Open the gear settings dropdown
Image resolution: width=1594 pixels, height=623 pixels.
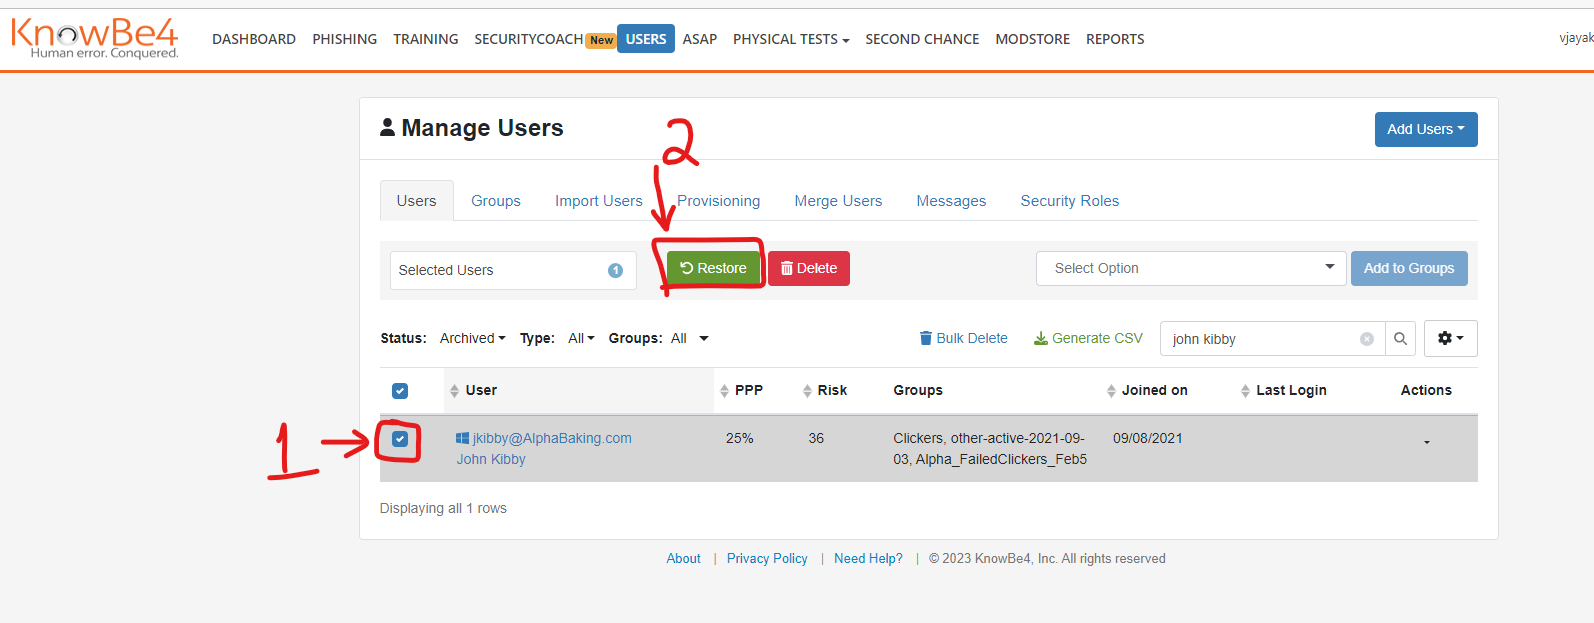coord(1450,338)
